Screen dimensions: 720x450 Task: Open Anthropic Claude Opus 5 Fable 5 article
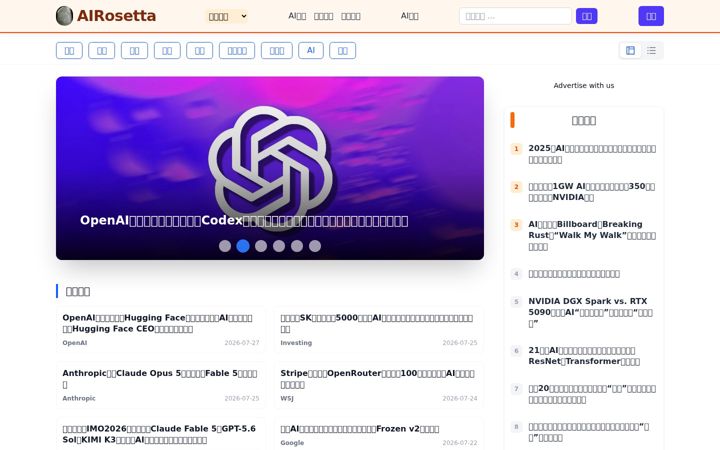(x=161, y=385)
